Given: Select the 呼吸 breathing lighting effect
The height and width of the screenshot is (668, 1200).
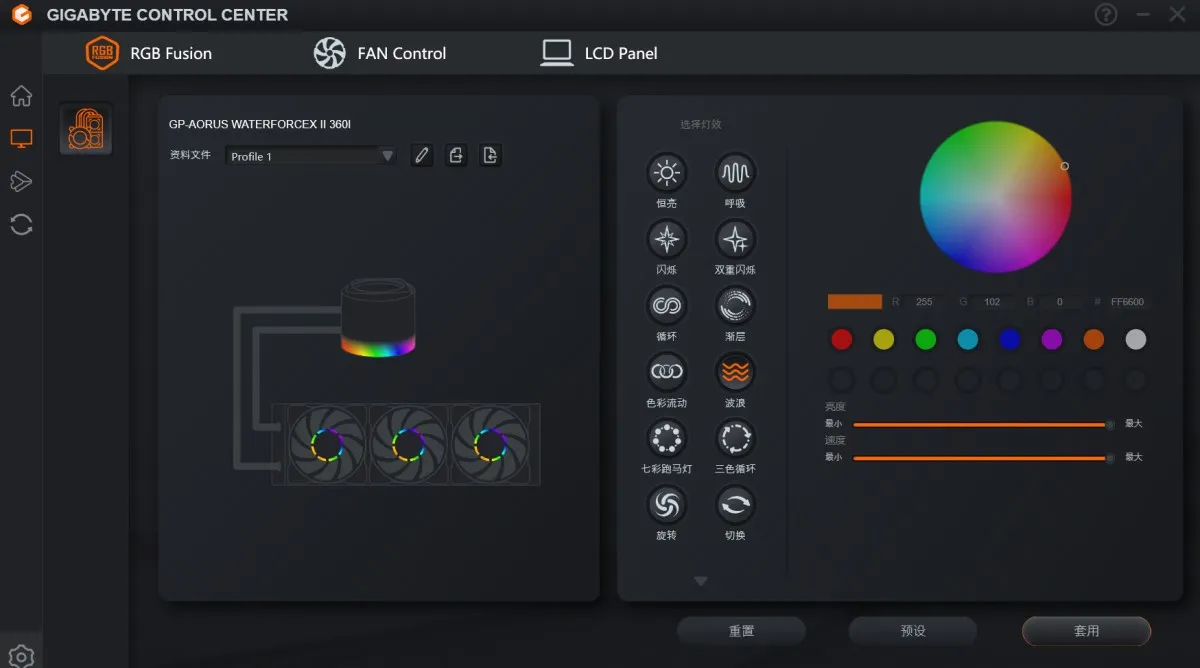Looking at the screenshot, I should (735, 173).
